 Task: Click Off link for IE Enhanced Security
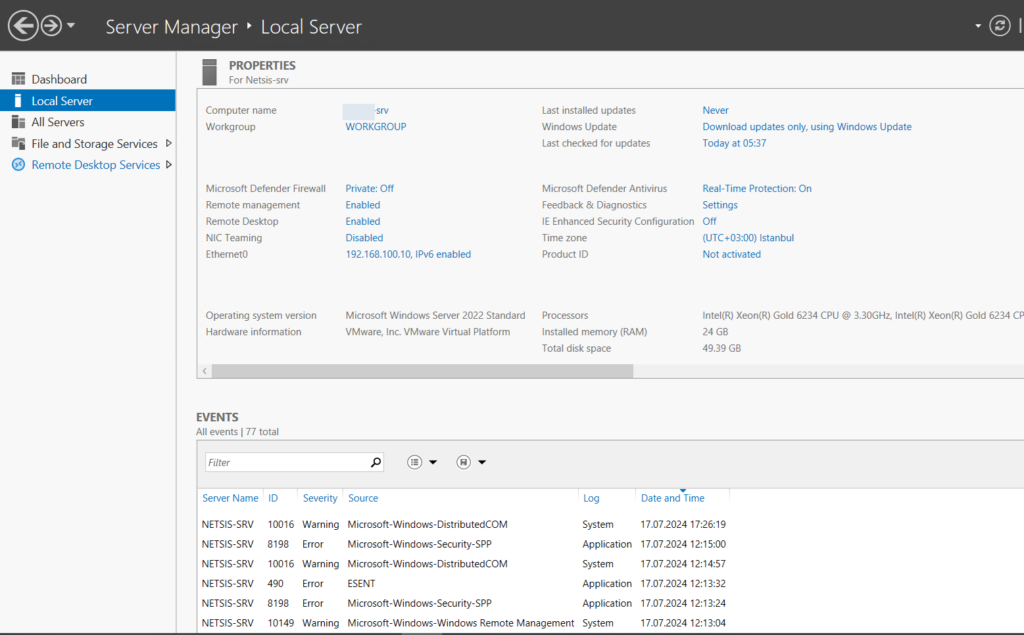709,221
